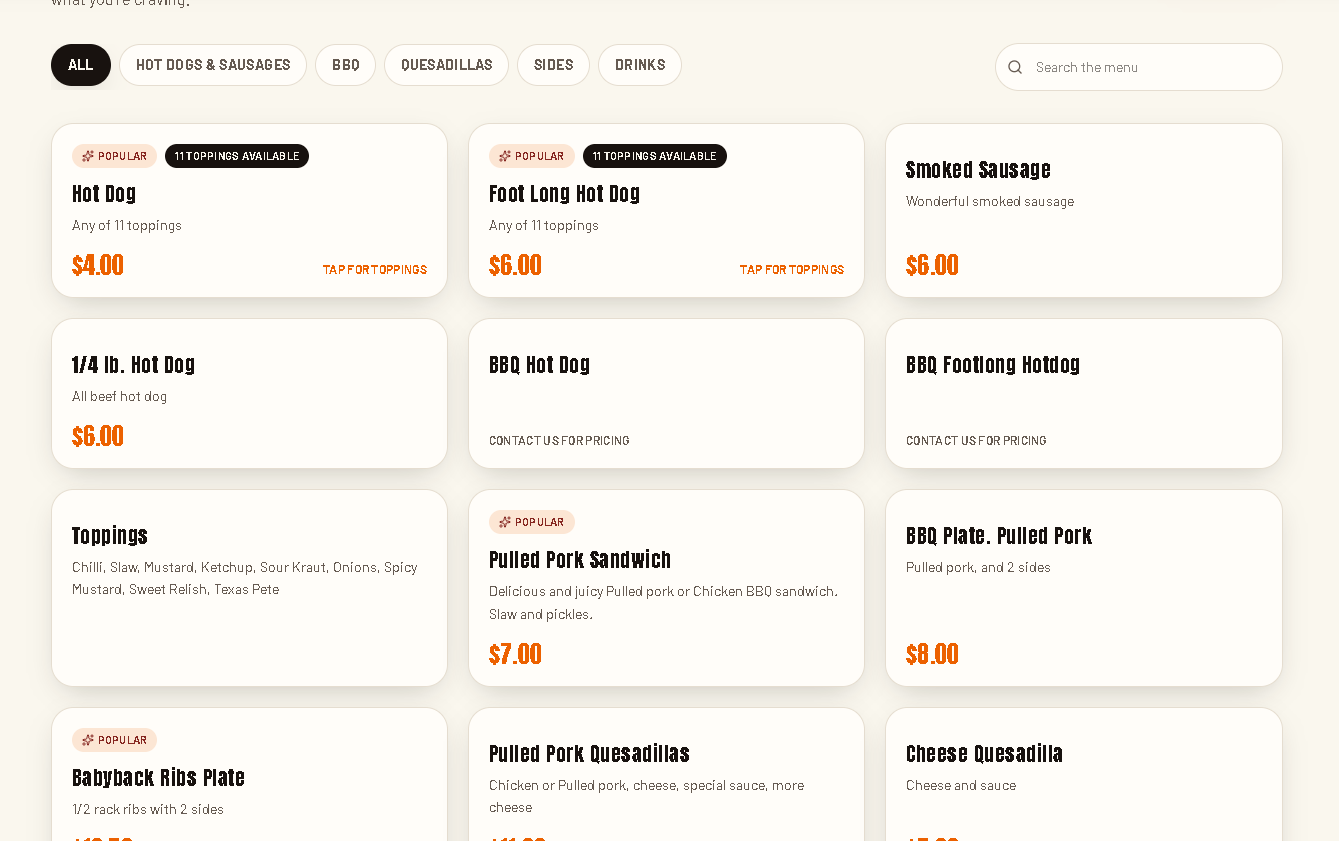Open the Hot Dog menu card title
The width and height of the screenshot is (1339, 841).
pos(104,194)
